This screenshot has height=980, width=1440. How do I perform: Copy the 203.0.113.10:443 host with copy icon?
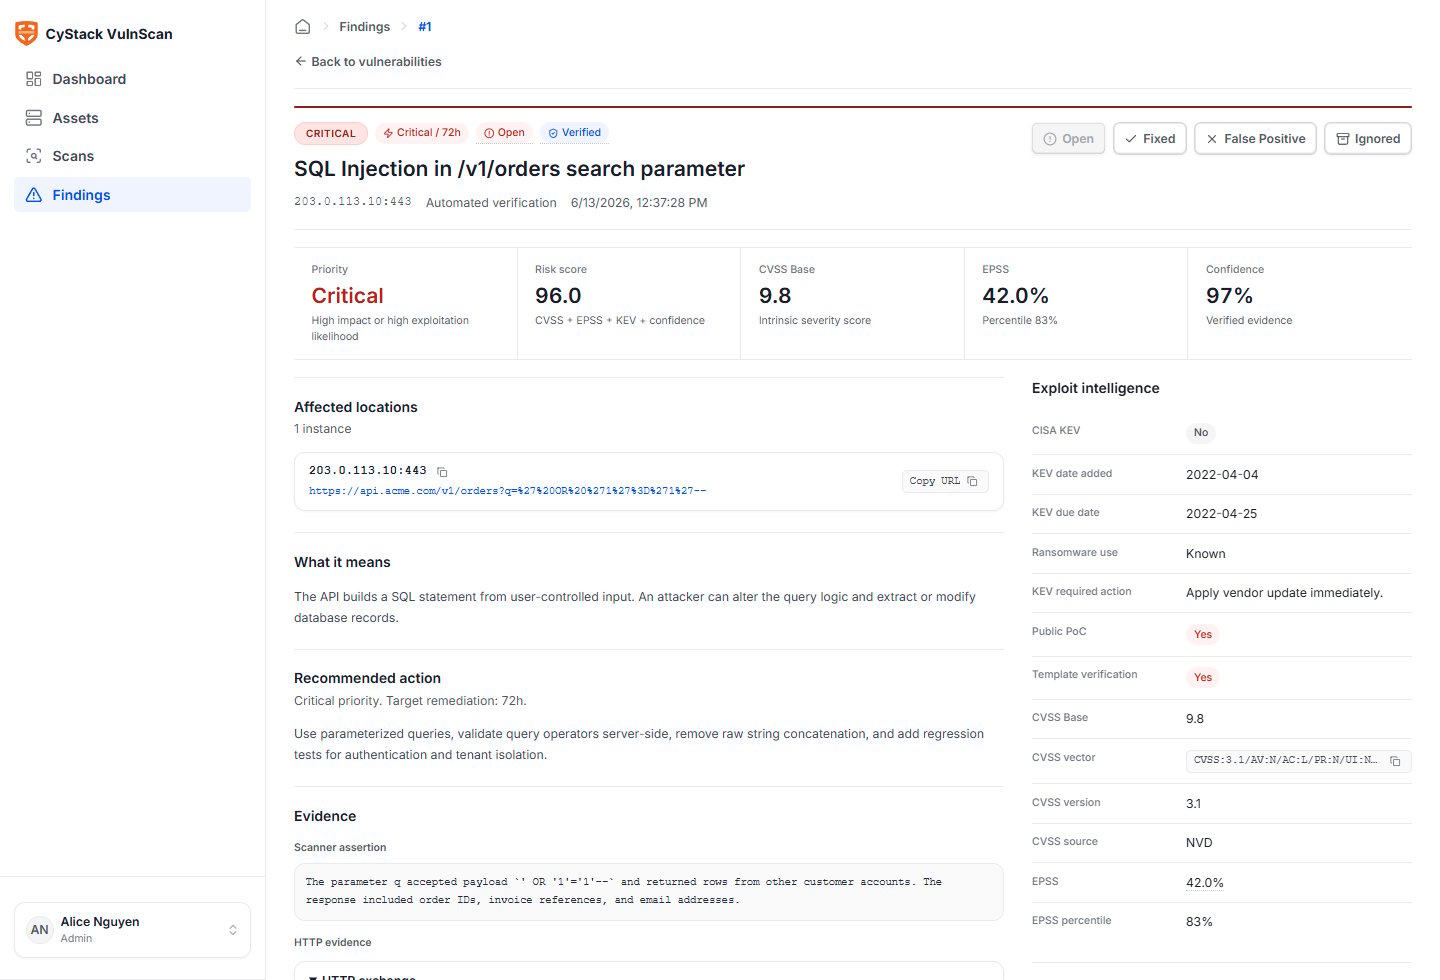point(442,471)
